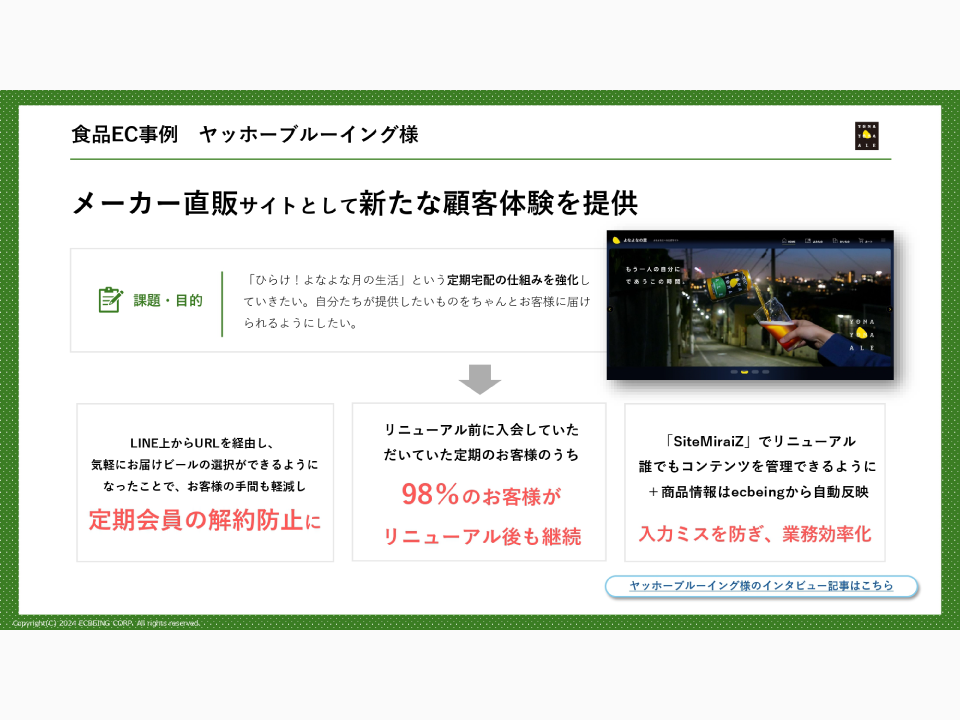Click the red text 入力ミスを防ぎ、業務効率化
Screen dimensions: 960x720
[x=755, y=534]
